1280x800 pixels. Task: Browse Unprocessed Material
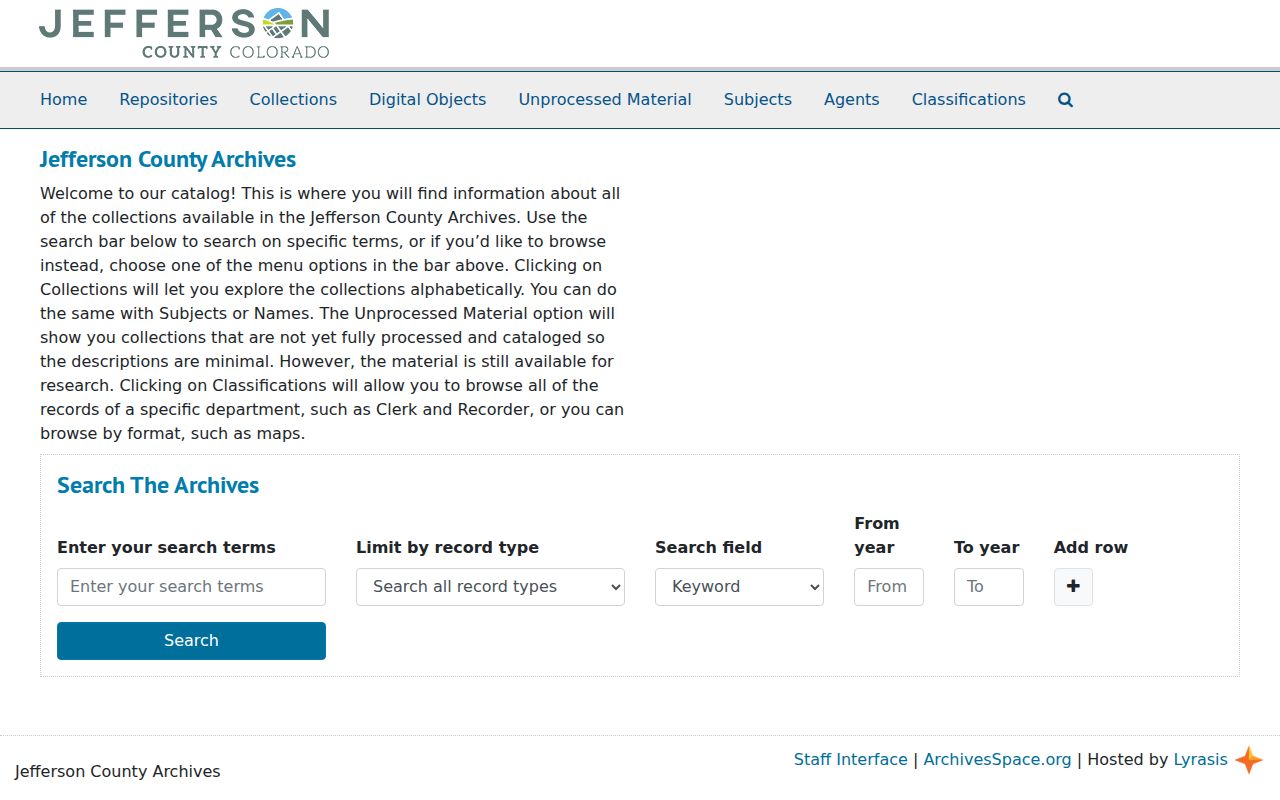click(x=605, y=100)
